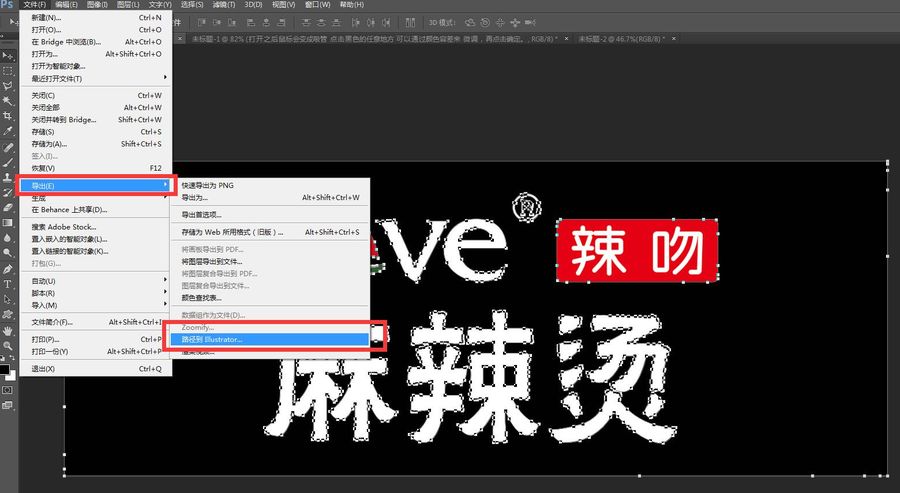Open the 滤镜(T) menu
The image size is (900, 493).
[224, 5]
